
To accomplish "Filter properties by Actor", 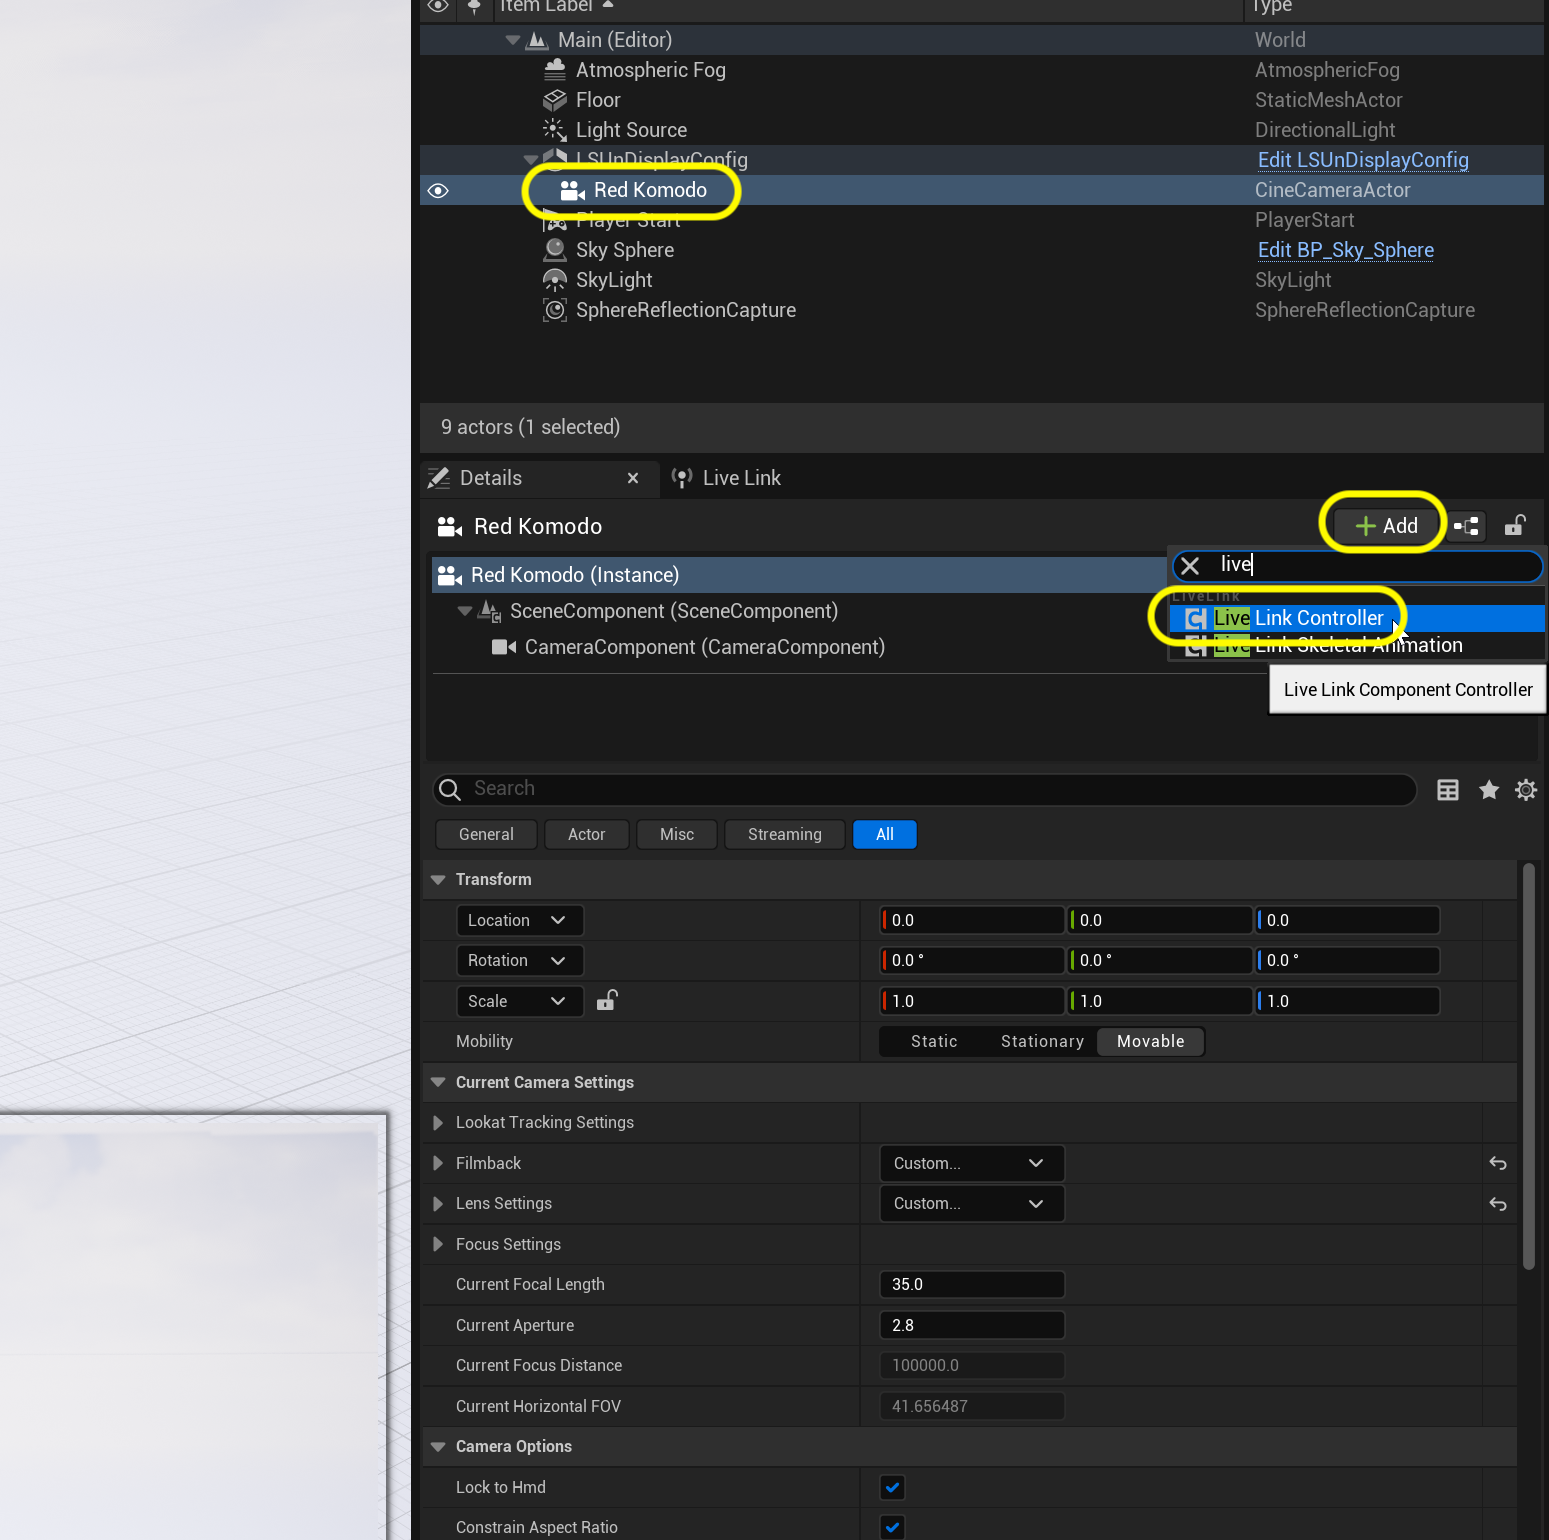I will click(x=586, y=834).
